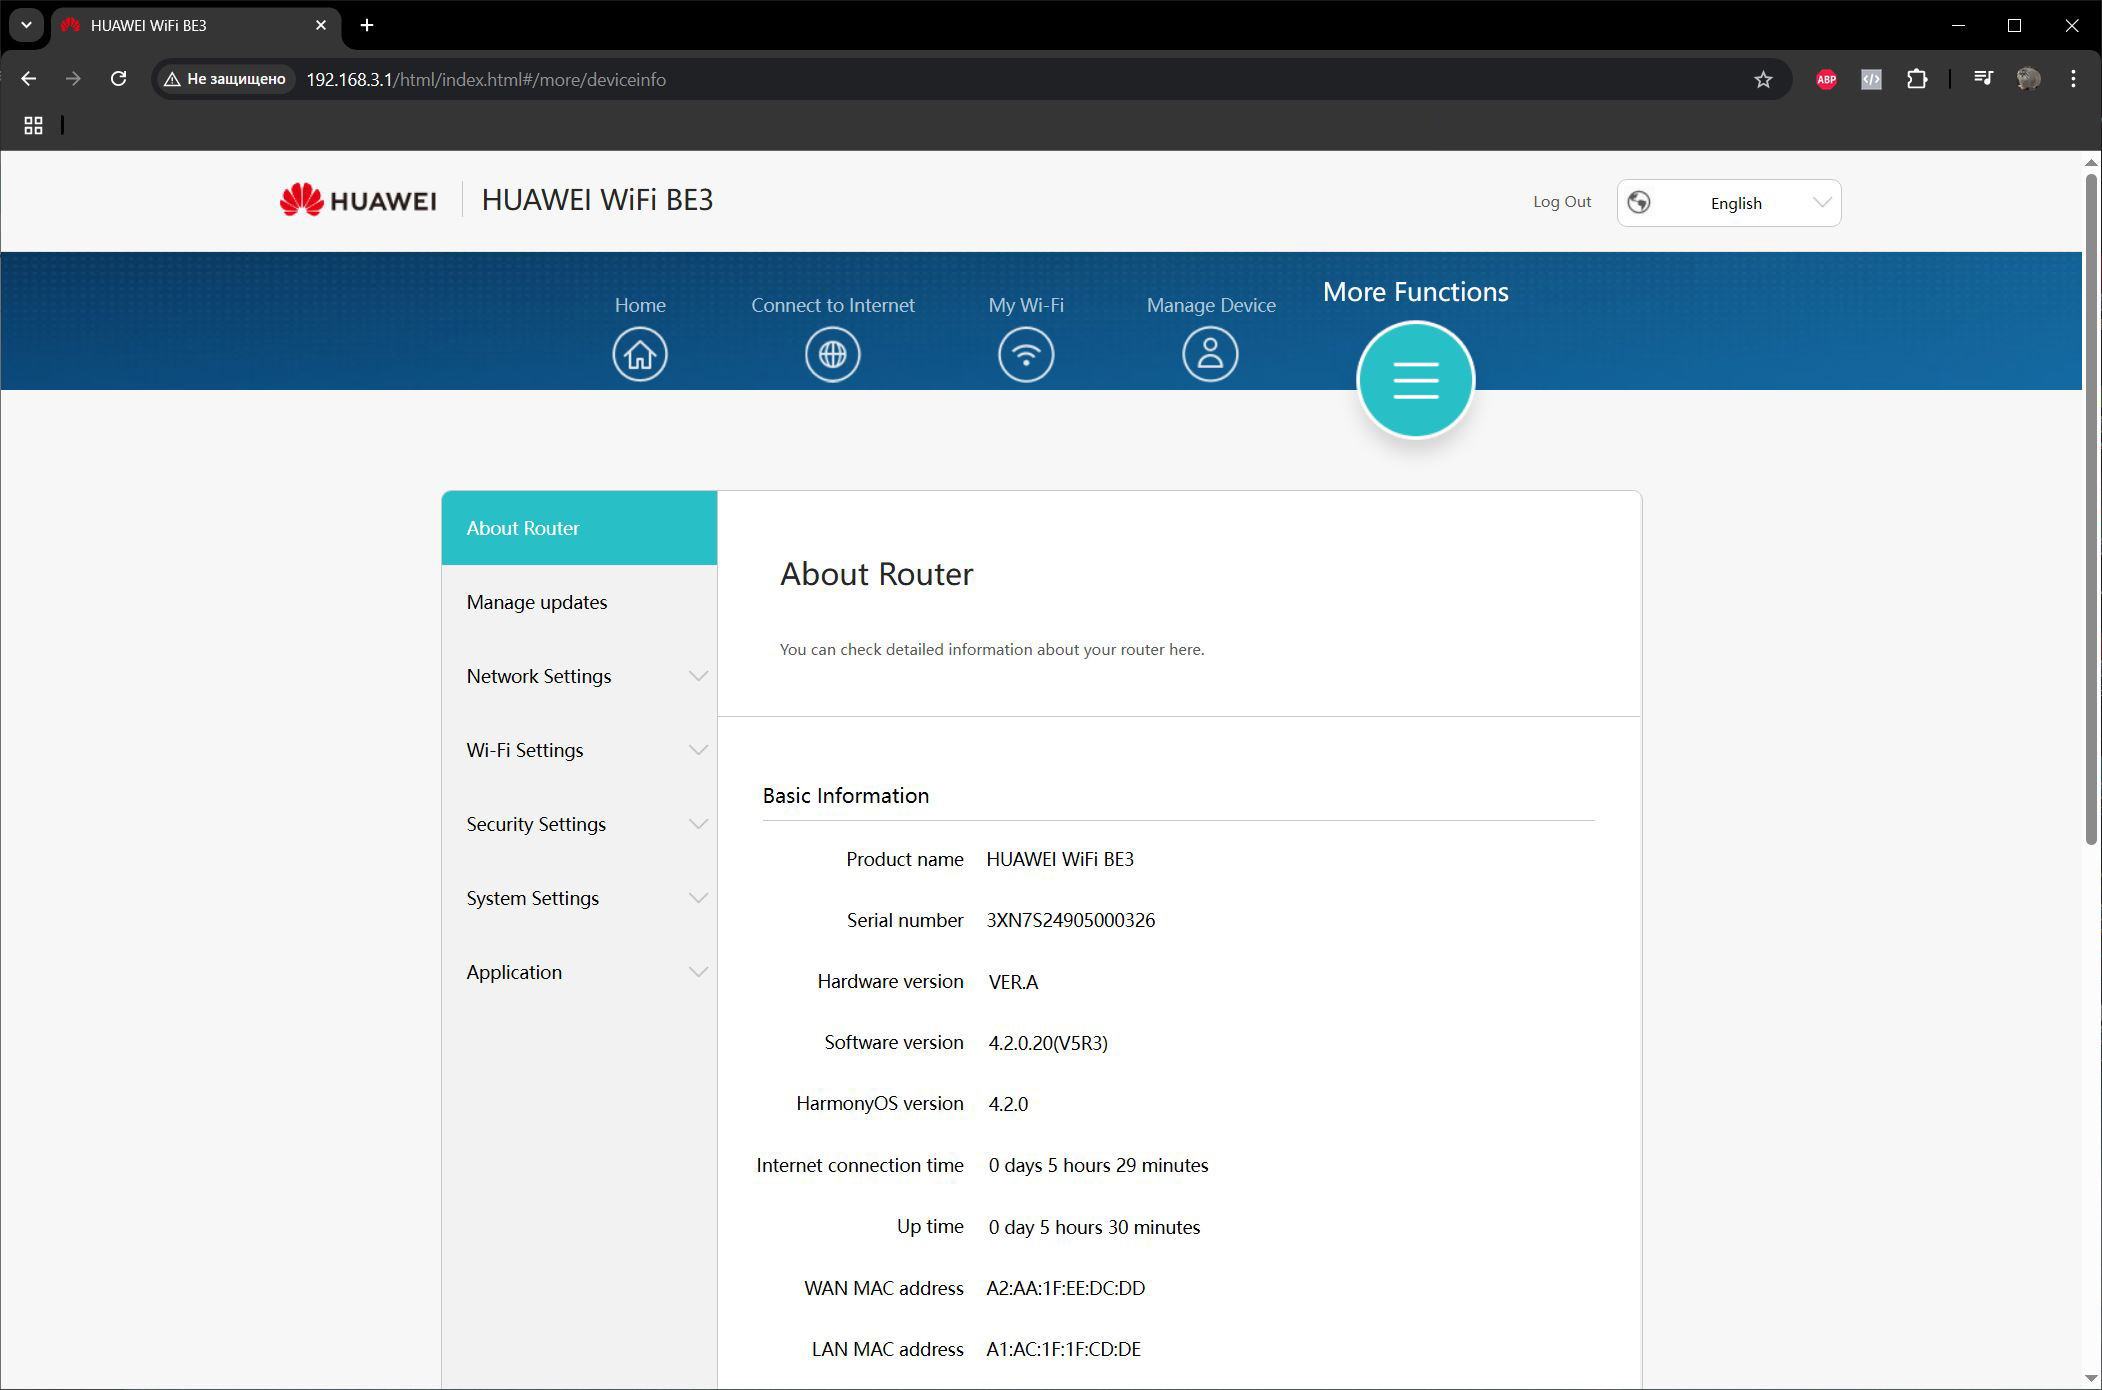Go back using browser back arrow

point(28,79)
